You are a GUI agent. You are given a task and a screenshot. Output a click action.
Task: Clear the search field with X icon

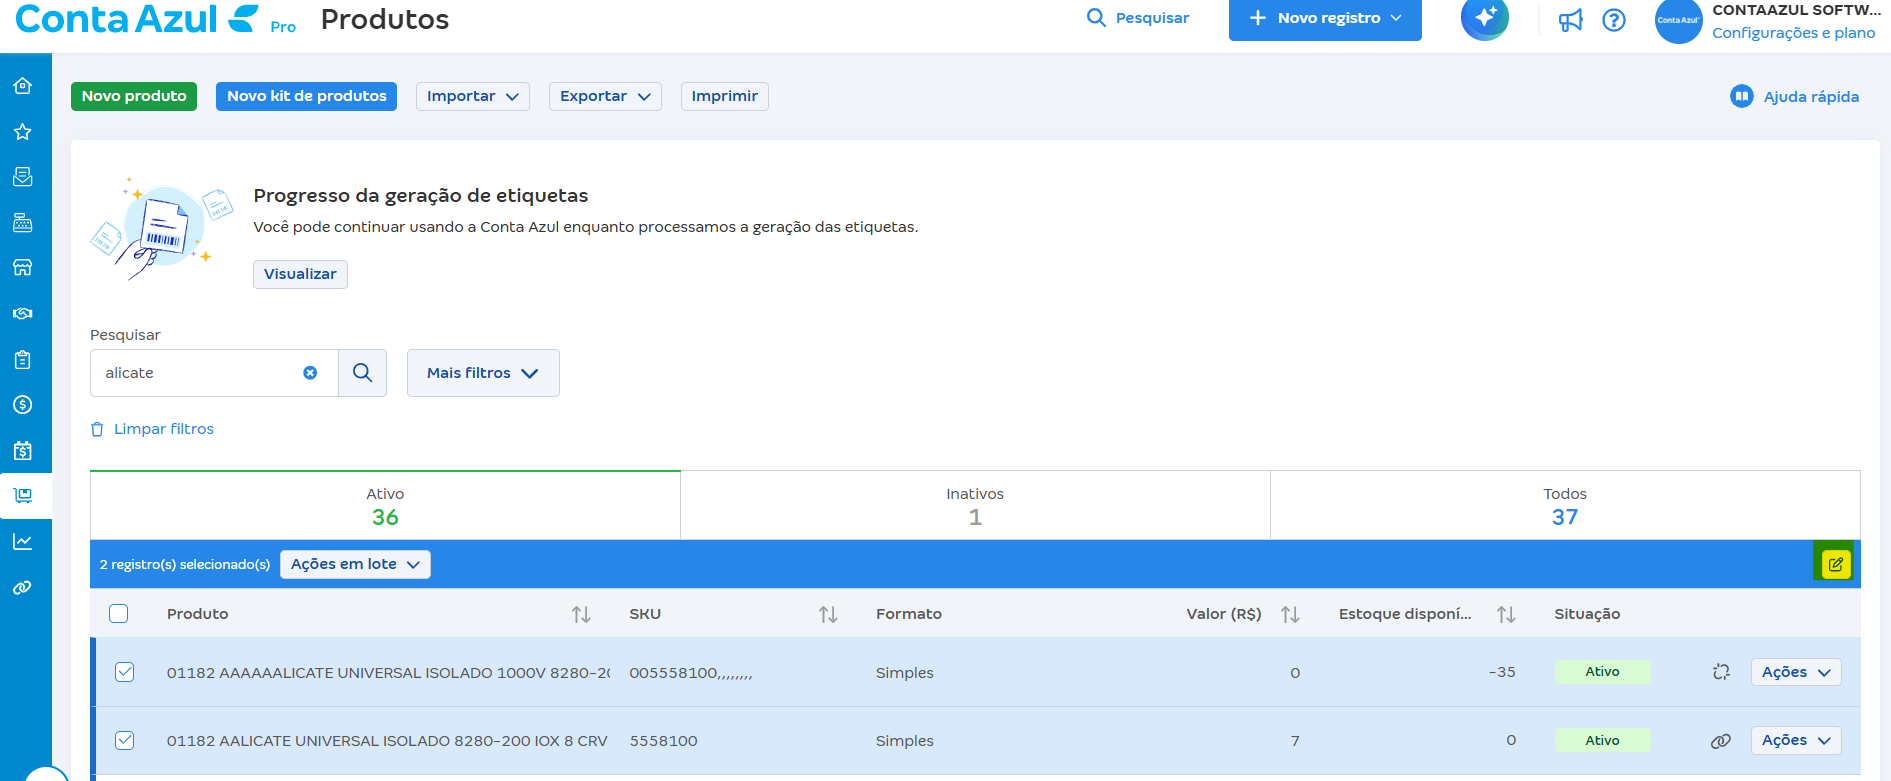click(x=310, y=373)
